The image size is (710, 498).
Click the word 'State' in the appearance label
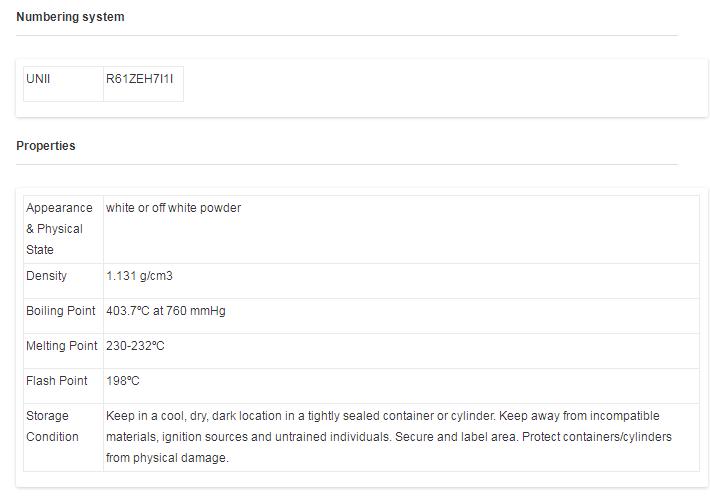pyautogui.click(x=40, y=249)
